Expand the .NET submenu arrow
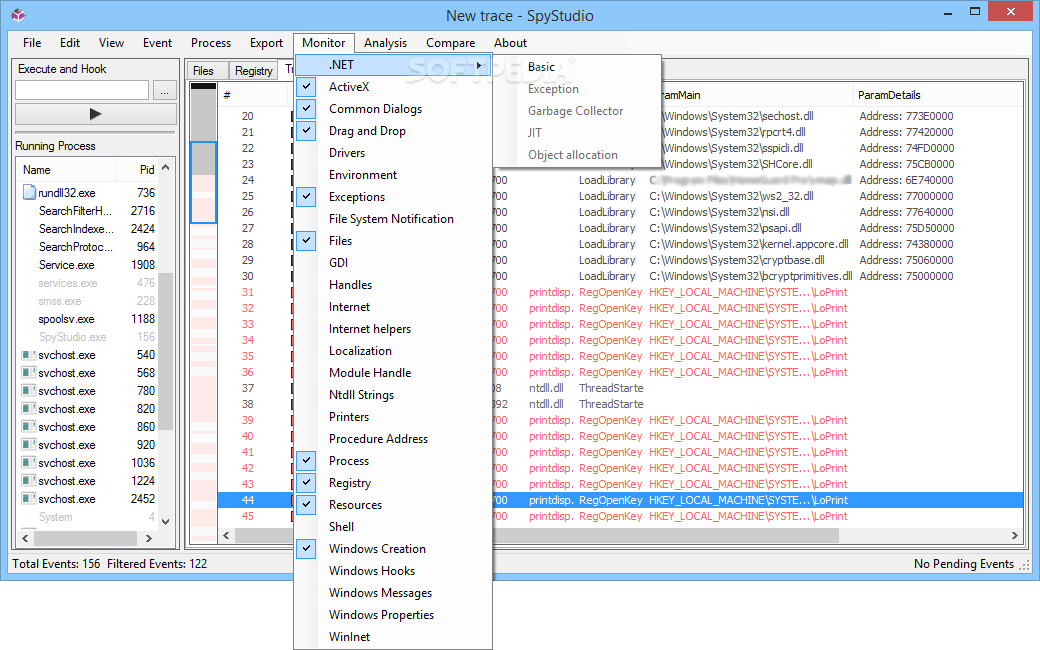Viewport: 1040px width, 650px height. click(479, 65)
